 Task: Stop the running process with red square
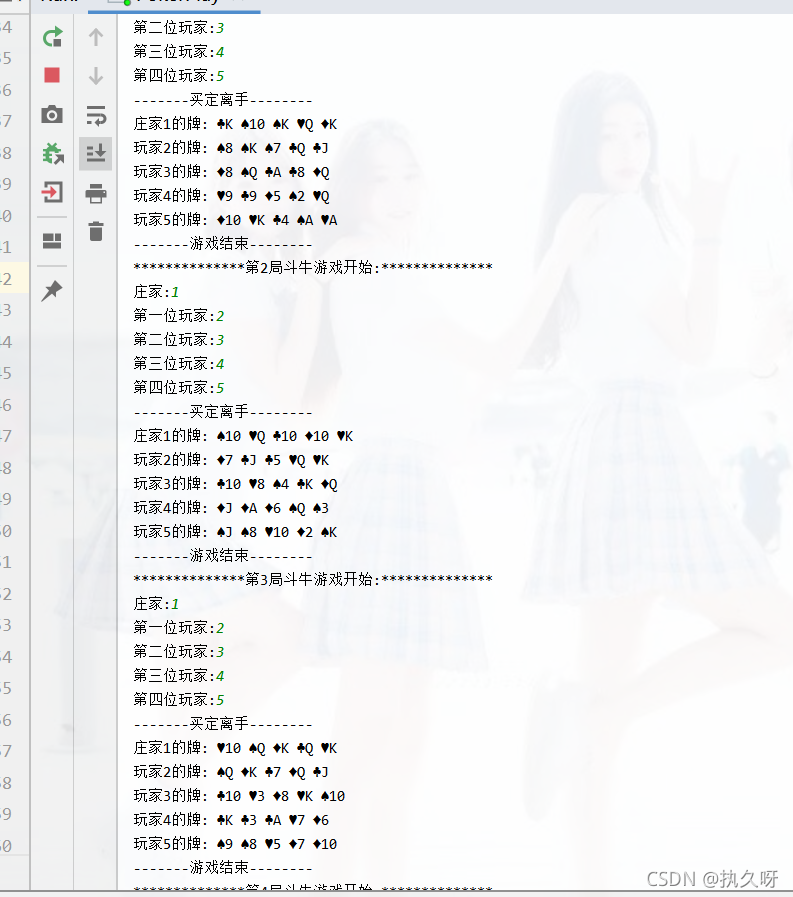point(52,76)
